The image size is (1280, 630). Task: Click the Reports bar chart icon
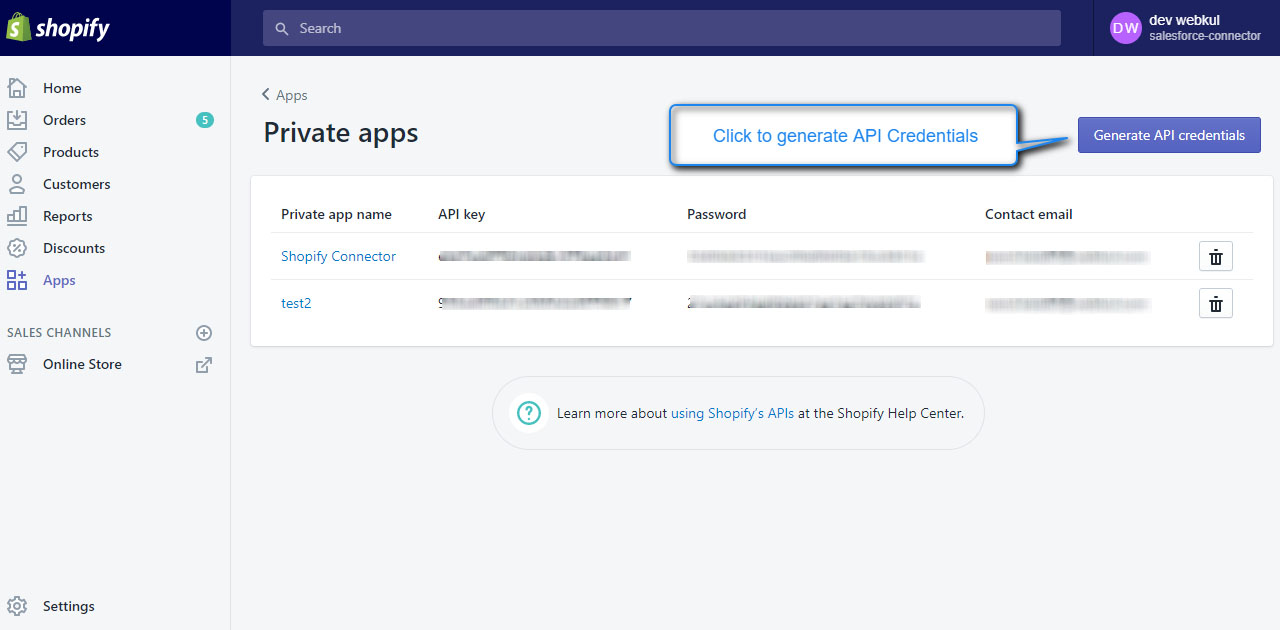pyautogui.click(x=17, y=216)
